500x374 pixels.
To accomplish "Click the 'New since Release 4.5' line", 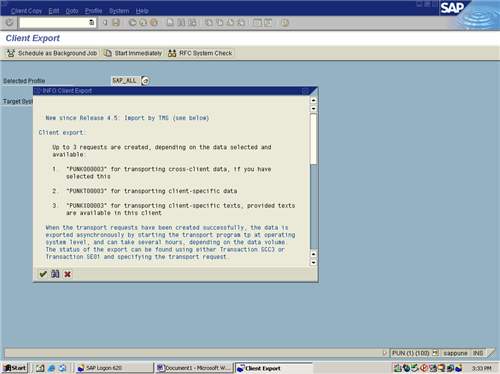I will coord(127,118).
